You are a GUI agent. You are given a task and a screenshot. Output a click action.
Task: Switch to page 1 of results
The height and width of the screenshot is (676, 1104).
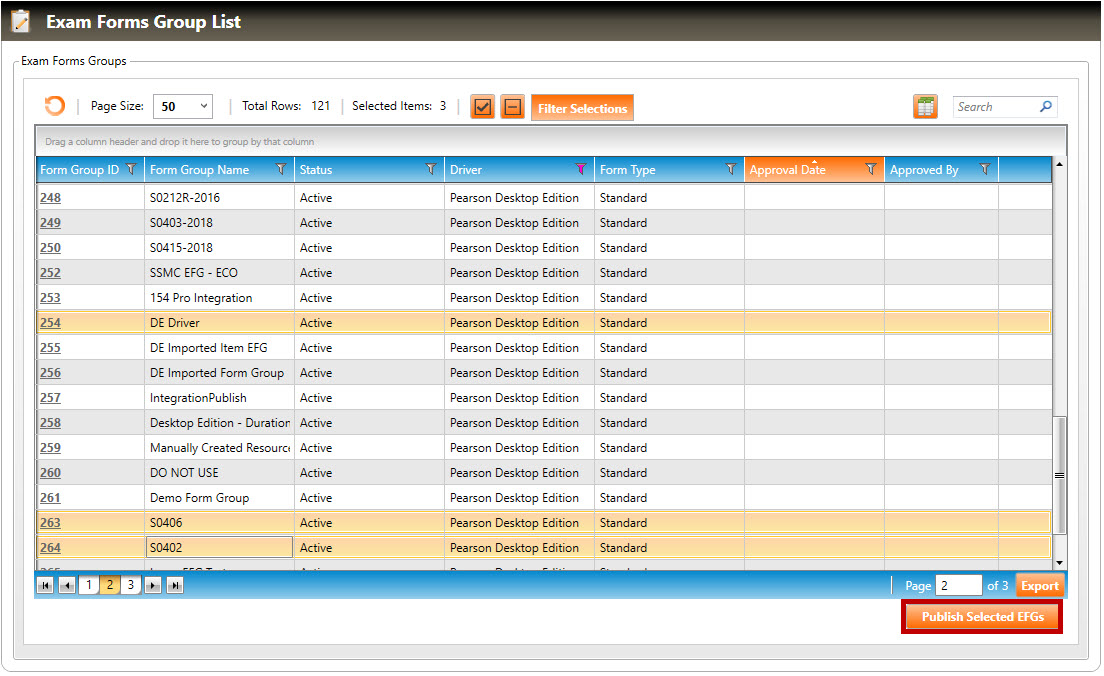point(88,586)
